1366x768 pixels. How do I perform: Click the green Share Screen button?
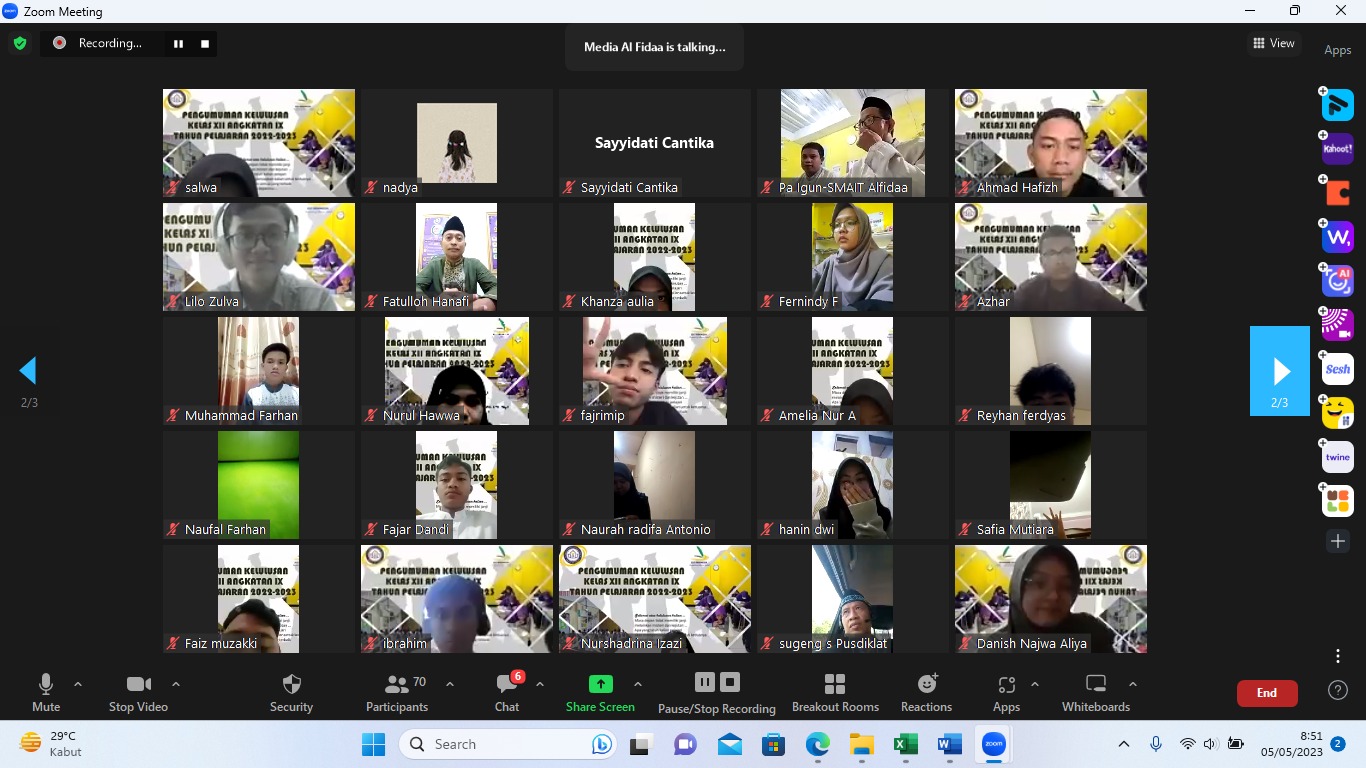click(x=600, y=692)
